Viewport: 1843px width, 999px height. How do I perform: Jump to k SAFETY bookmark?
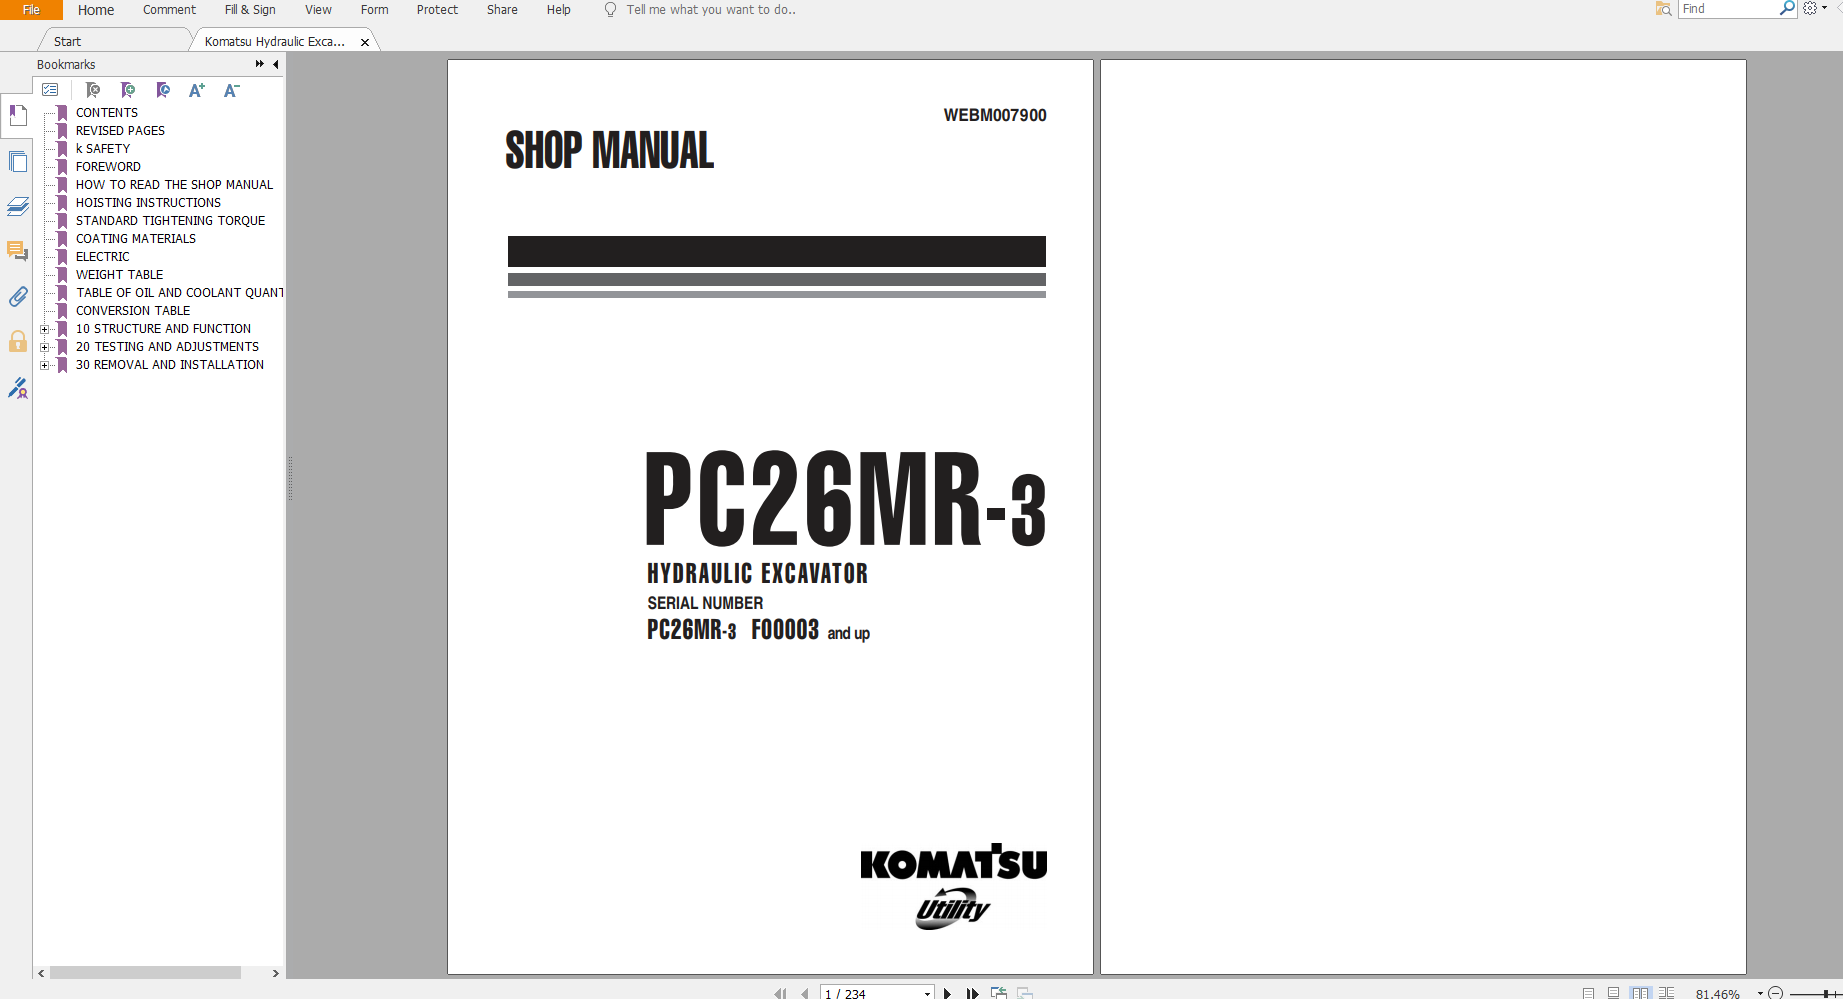[x=102, y=149]
